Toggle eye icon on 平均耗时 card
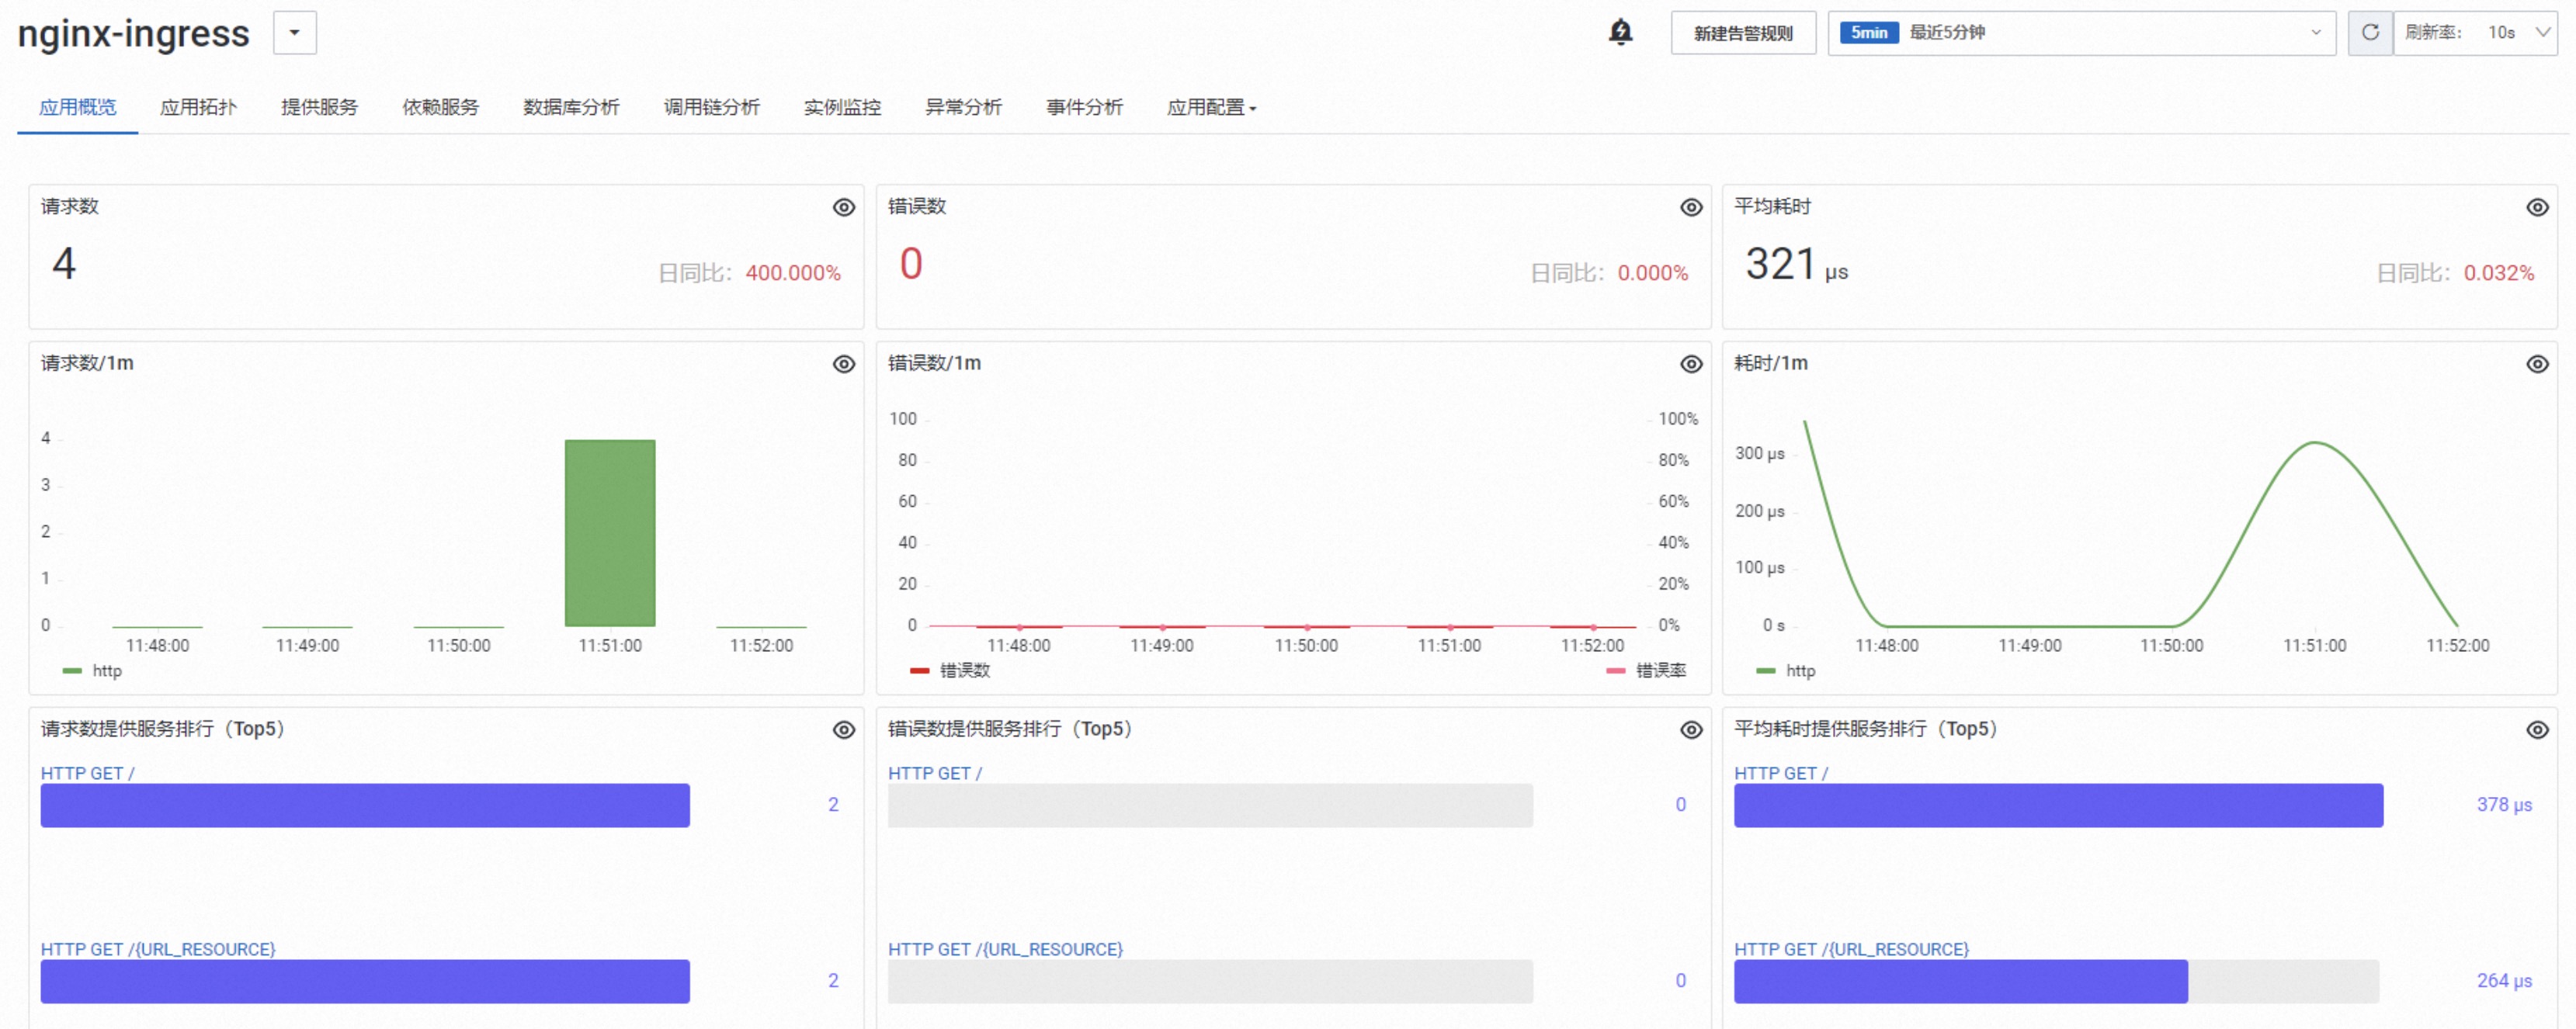2576x1029 pixels. click(x=2537, y=207)
